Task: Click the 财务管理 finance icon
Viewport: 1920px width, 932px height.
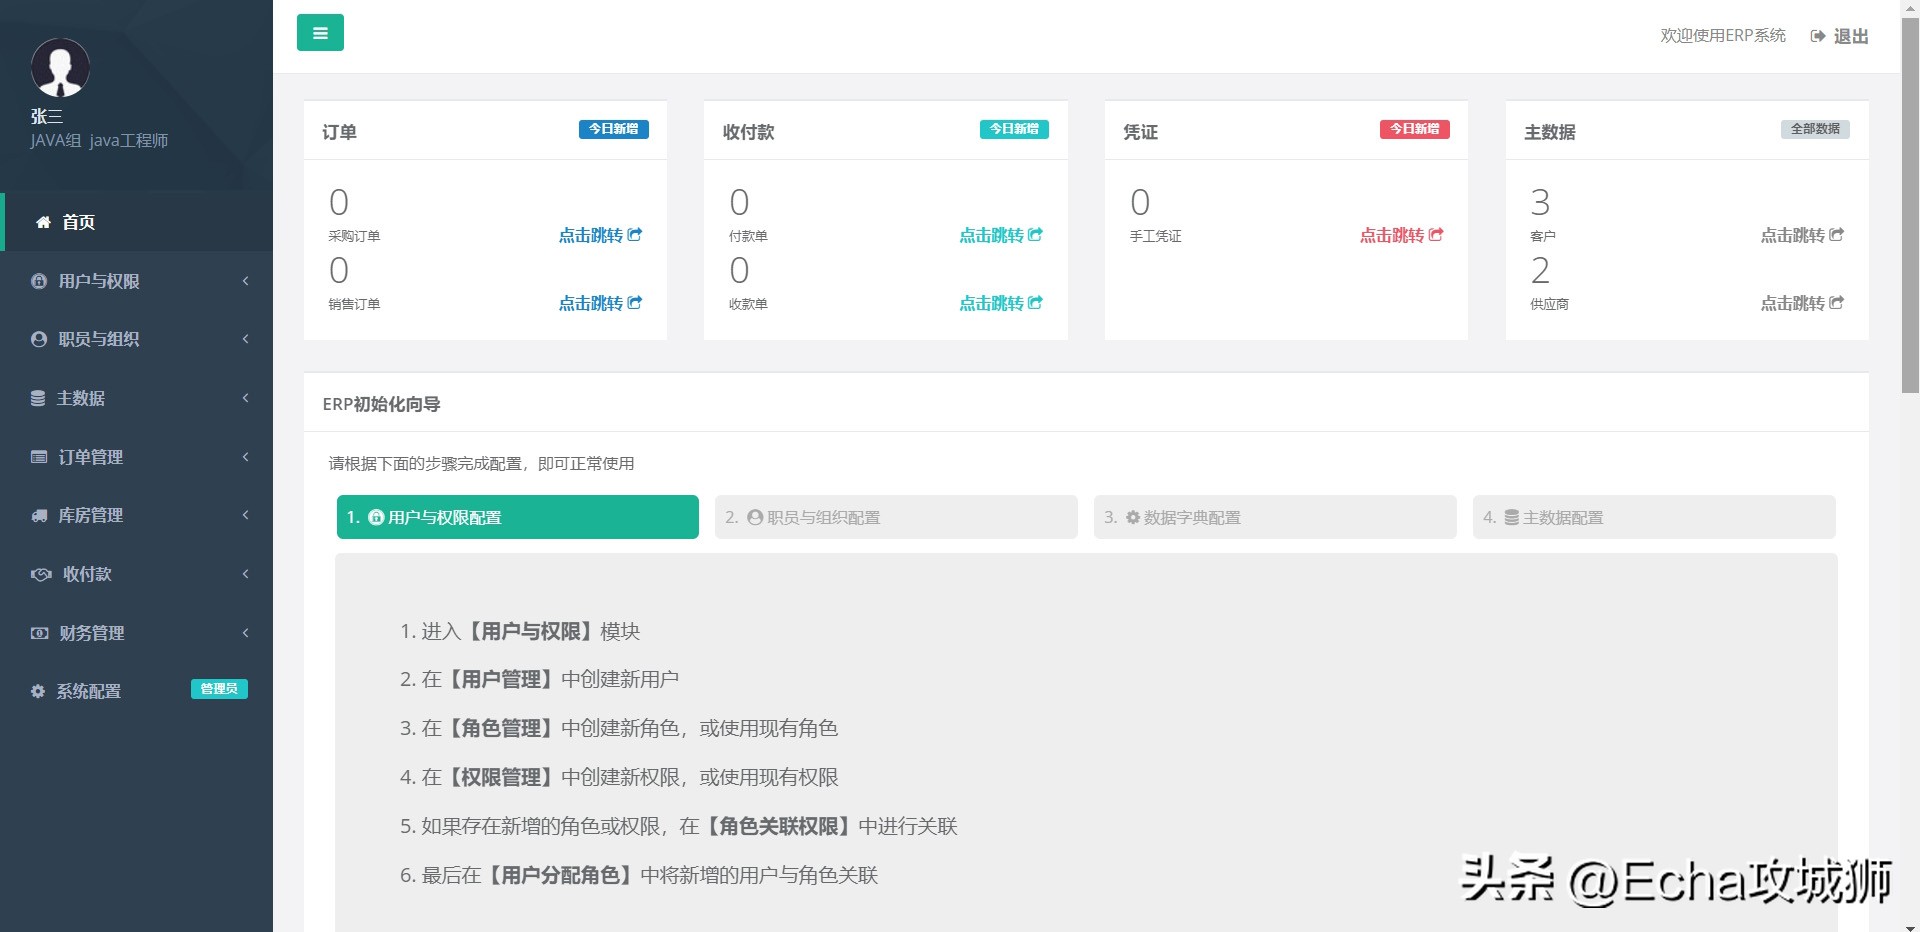Action: click(38, 632)
